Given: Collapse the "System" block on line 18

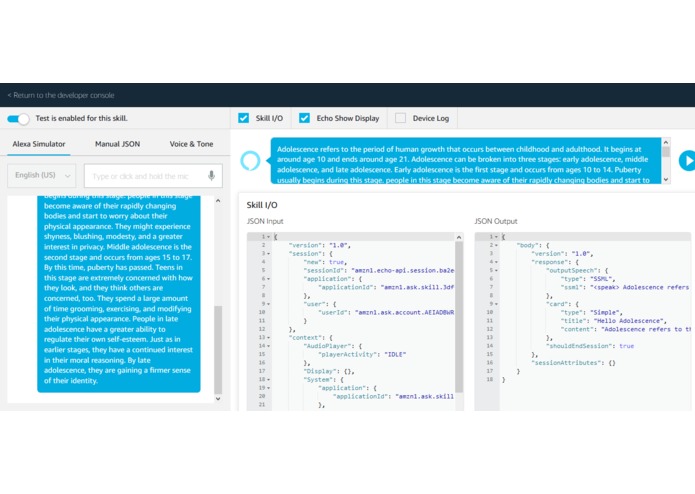Looking at the screenshot, I should pyautogui.click(x=269, y=380).
